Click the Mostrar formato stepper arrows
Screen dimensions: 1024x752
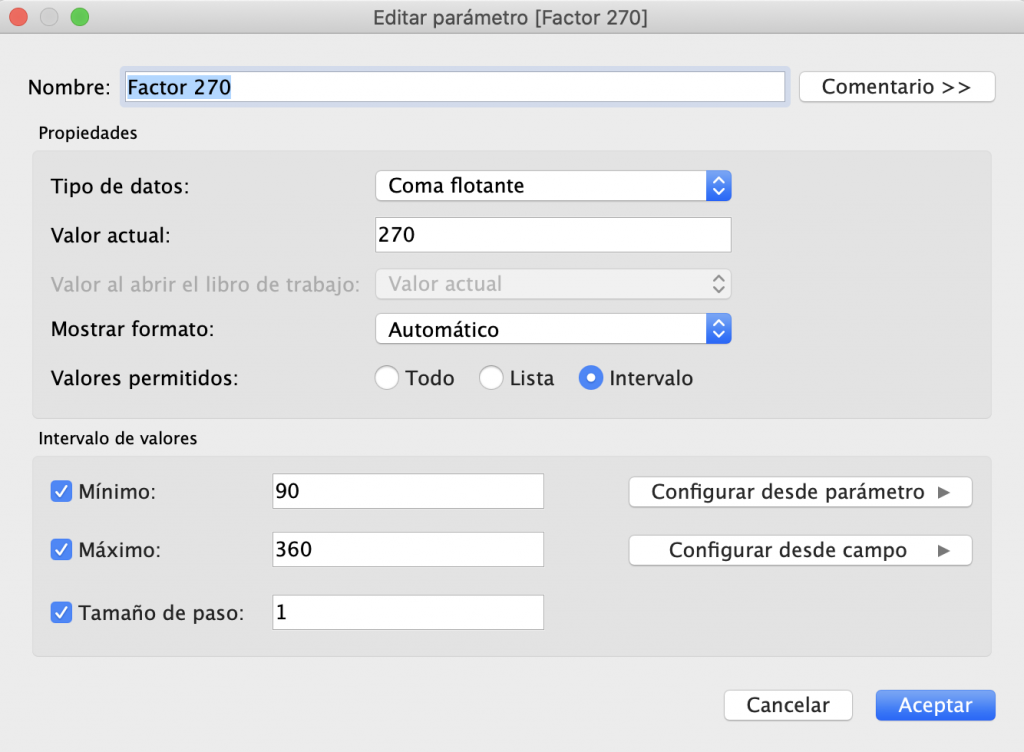[x=718, y=329]
